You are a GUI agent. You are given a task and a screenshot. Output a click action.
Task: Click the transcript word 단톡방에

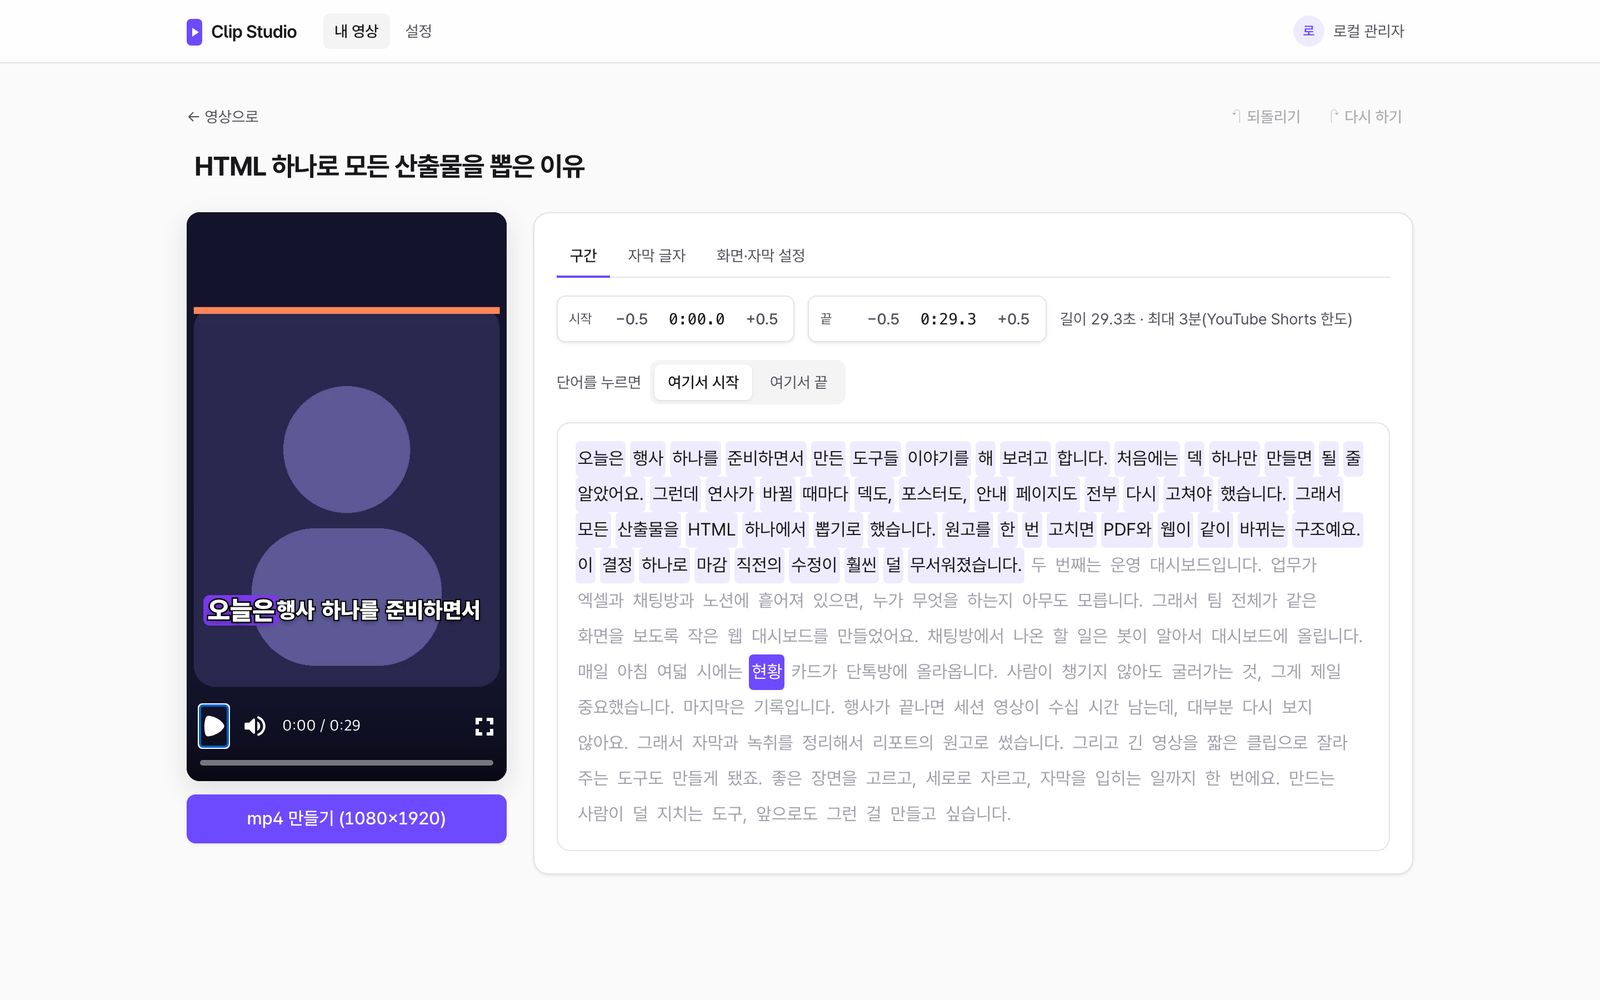[x=877, y=672]
